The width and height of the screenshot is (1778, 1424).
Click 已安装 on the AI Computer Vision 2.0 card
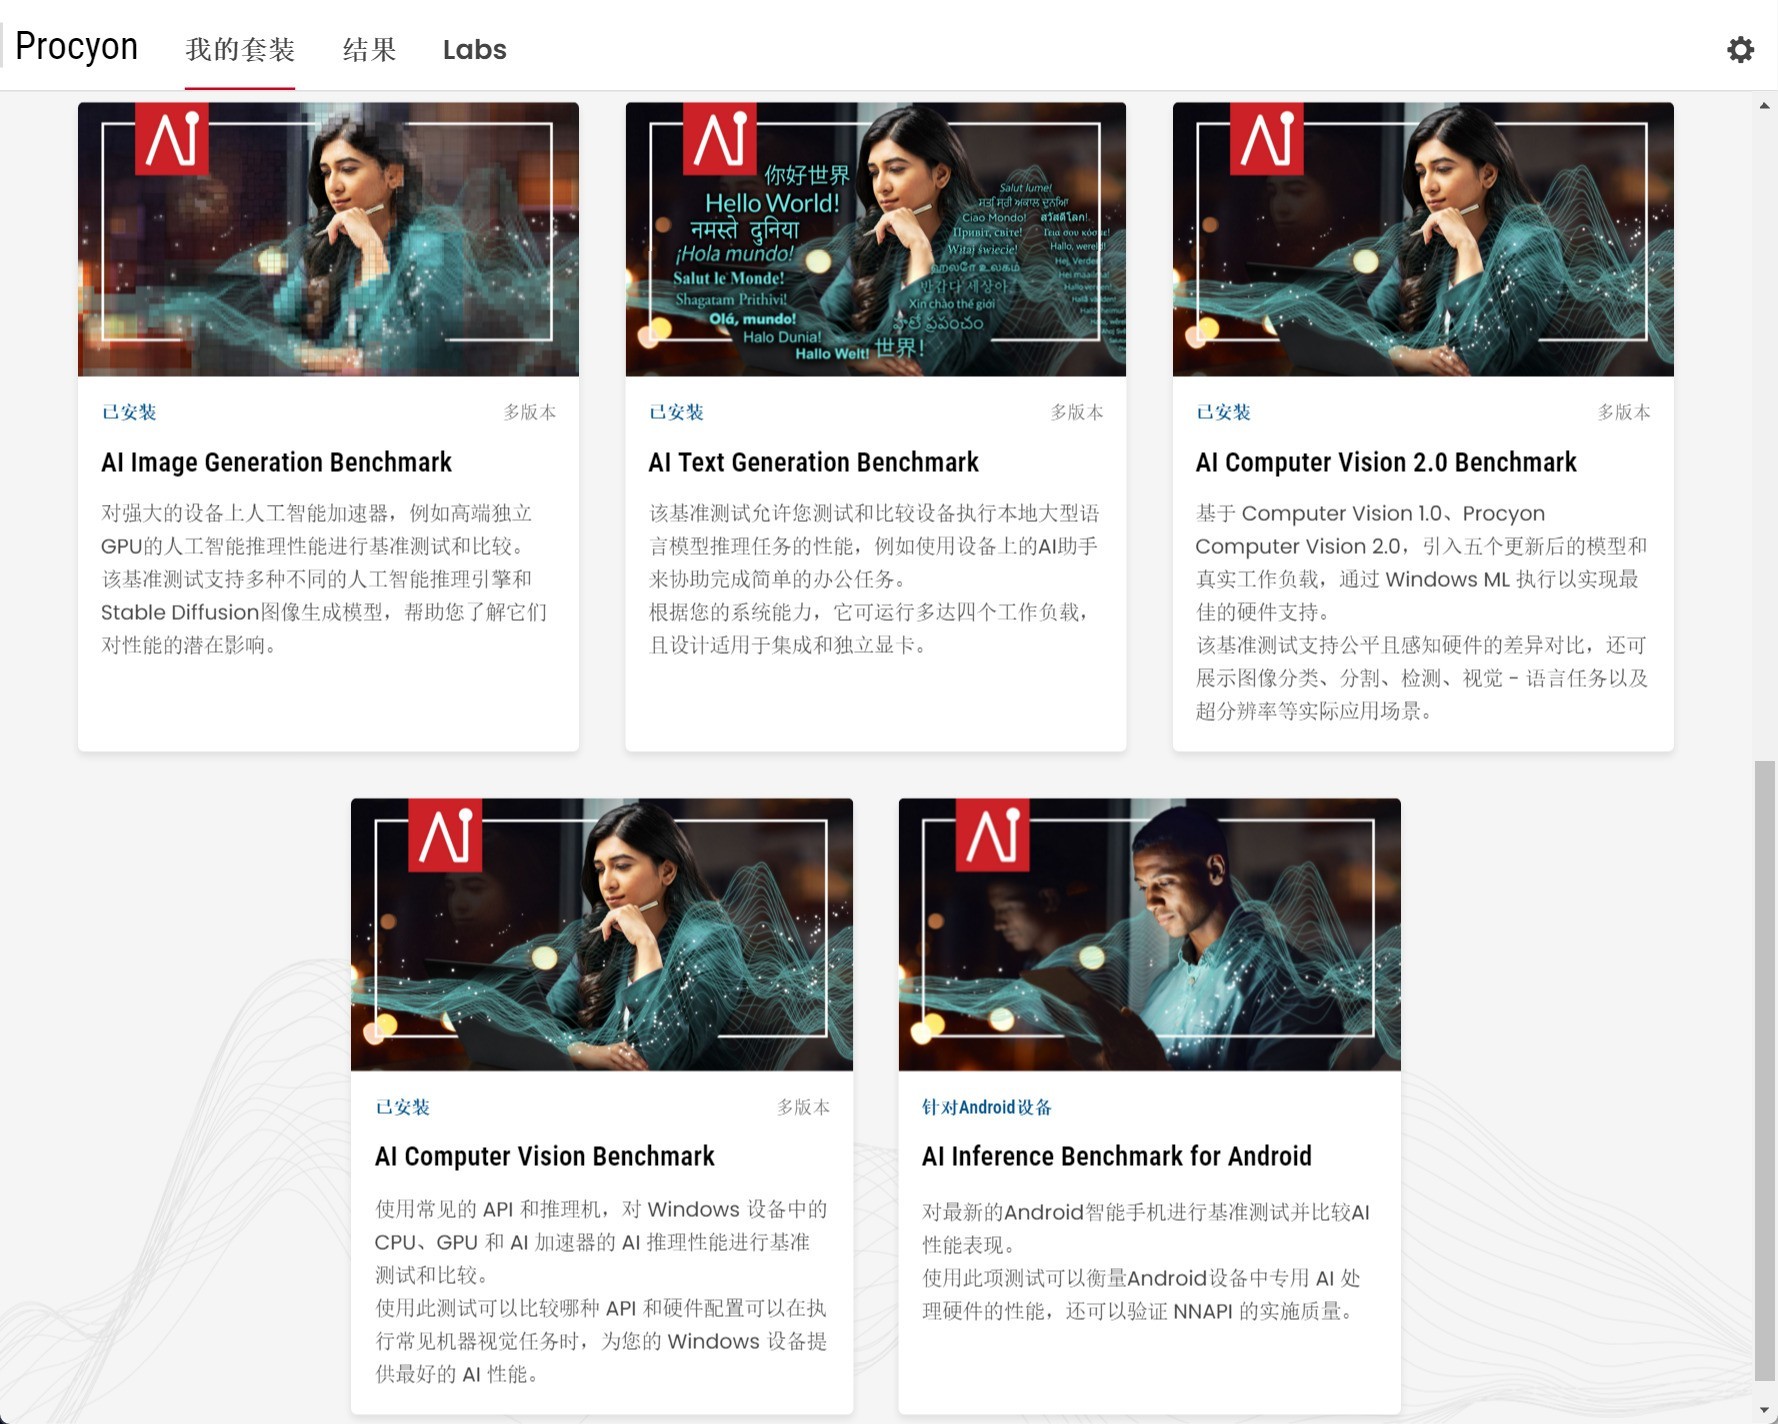coord(1223,412)
